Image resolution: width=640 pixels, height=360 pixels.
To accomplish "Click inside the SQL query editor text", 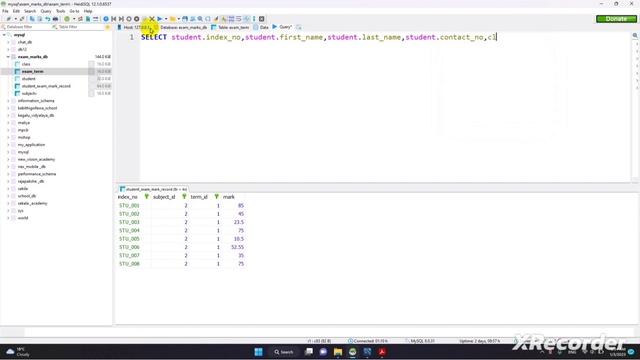I will 318,37.
